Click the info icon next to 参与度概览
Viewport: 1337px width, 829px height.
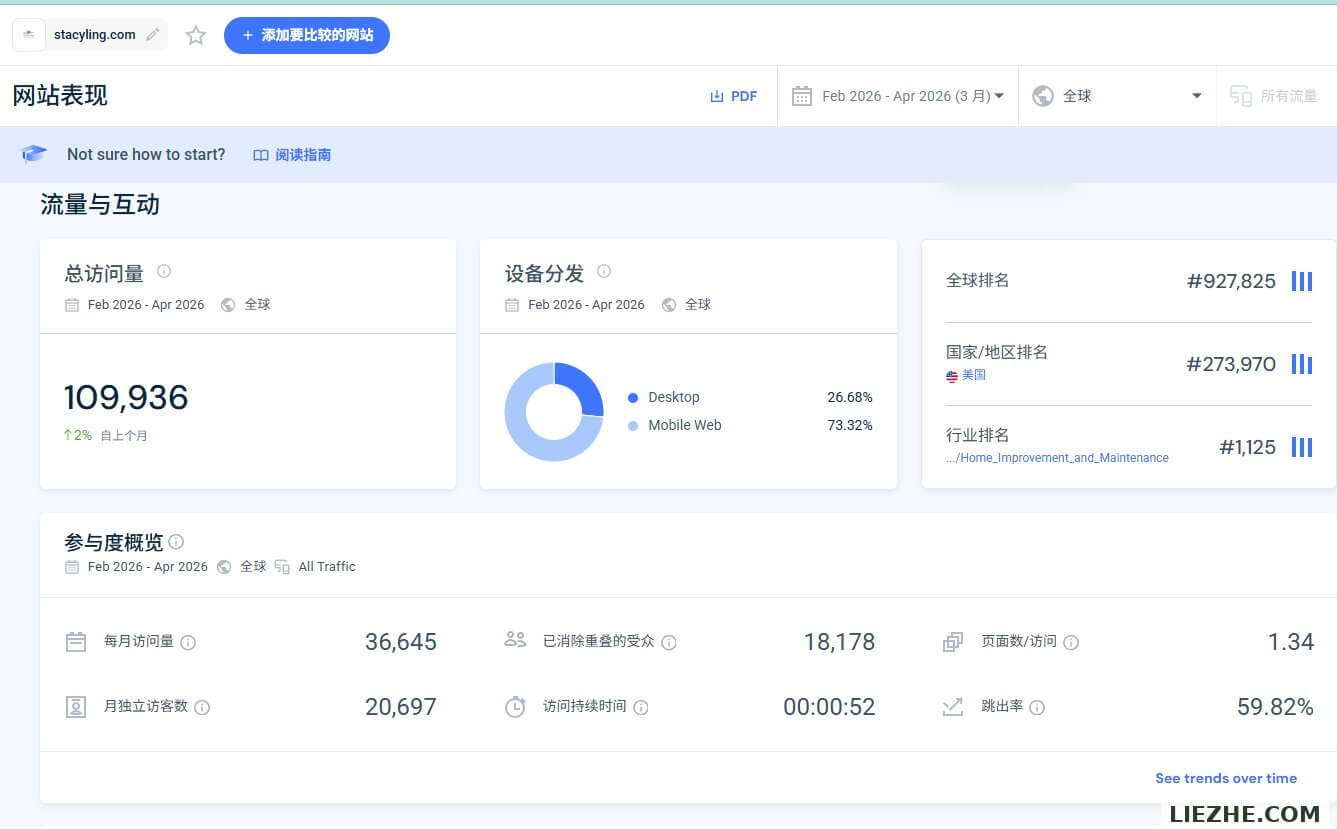pos(176,542)
